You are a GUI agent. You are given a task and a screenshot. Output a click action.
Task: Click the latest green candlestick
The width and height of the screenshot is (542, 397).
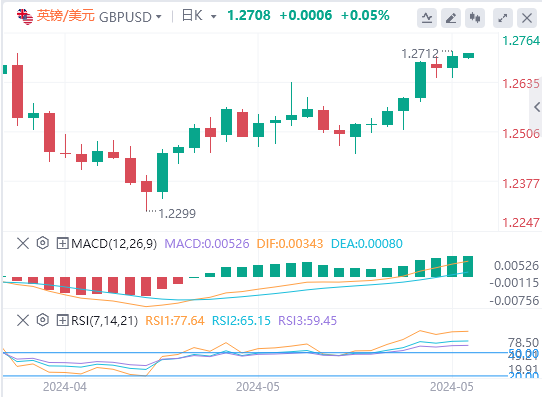pos(468,56)
